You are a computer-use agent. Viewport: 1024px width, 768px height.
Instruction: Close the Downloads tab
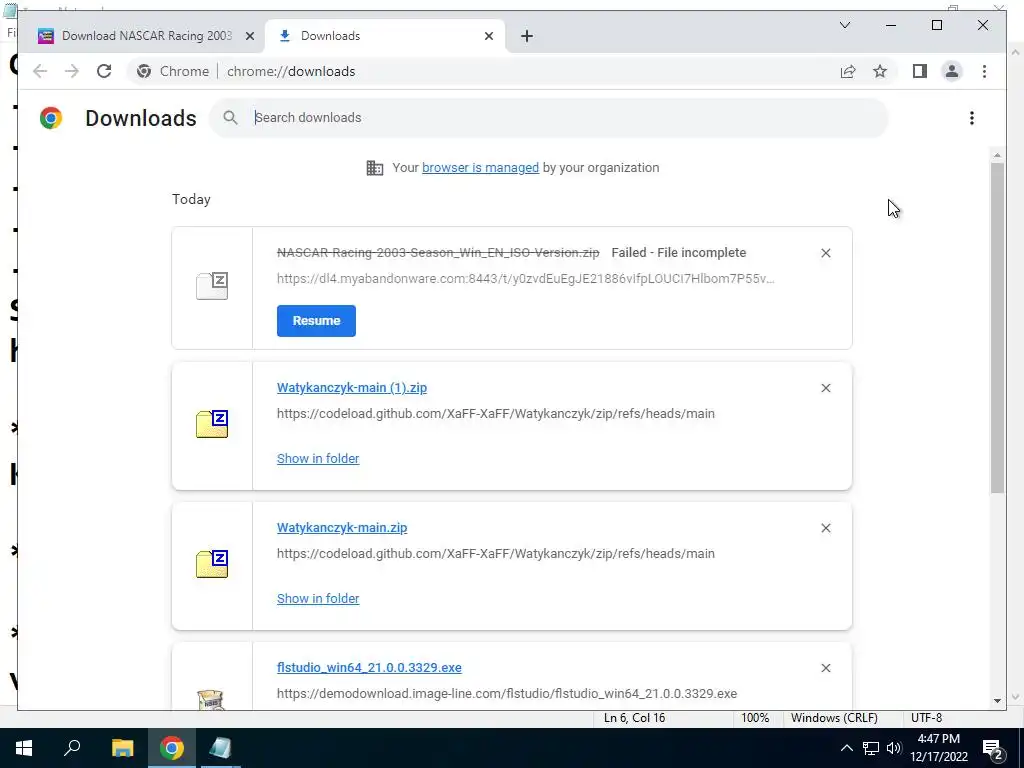coord(488,36)
